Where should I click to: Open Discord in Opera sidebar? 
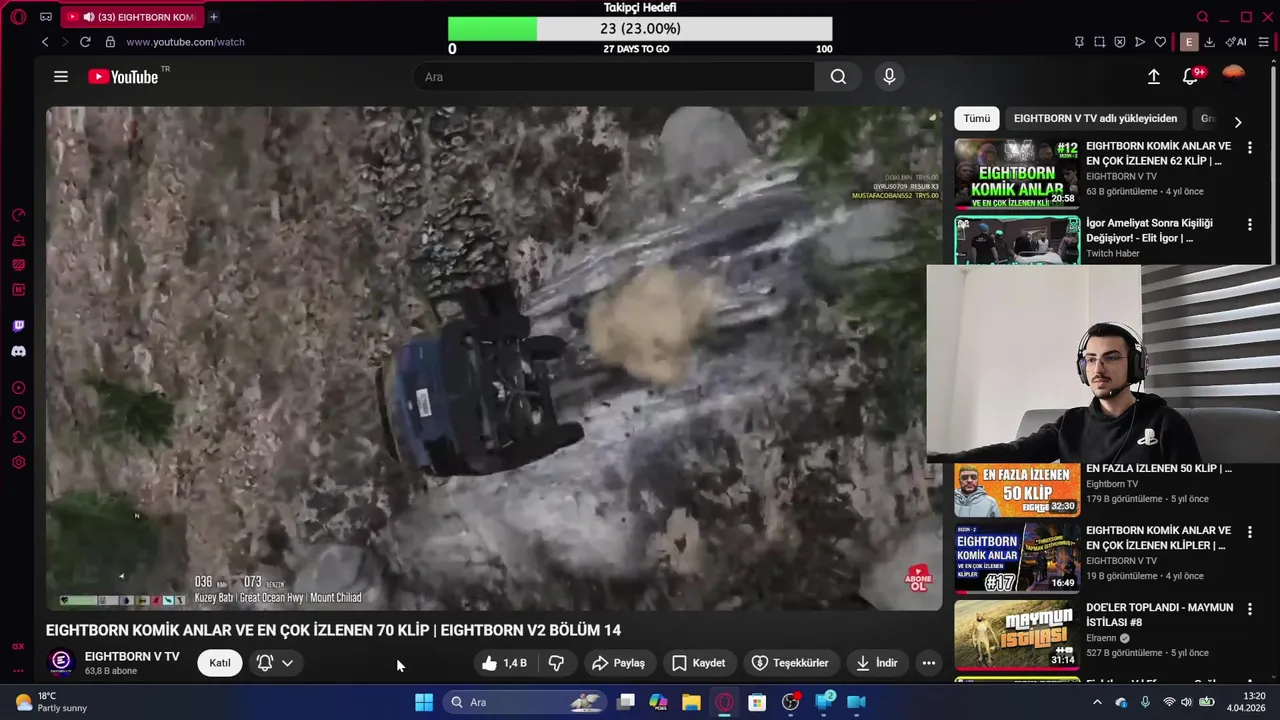pyautogui.click(x=18, y=352)
